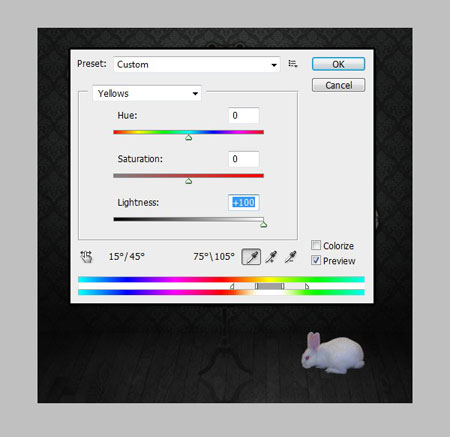This screenshot has height=437, width=450.
Task: Click the Saturation slider handle
Action: pos(189,181)
